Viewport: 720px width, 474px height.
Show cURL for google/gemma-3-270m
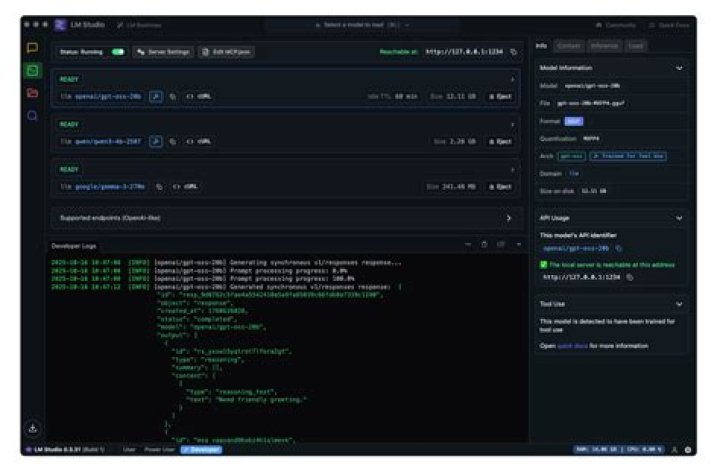[x=185, y=187]
